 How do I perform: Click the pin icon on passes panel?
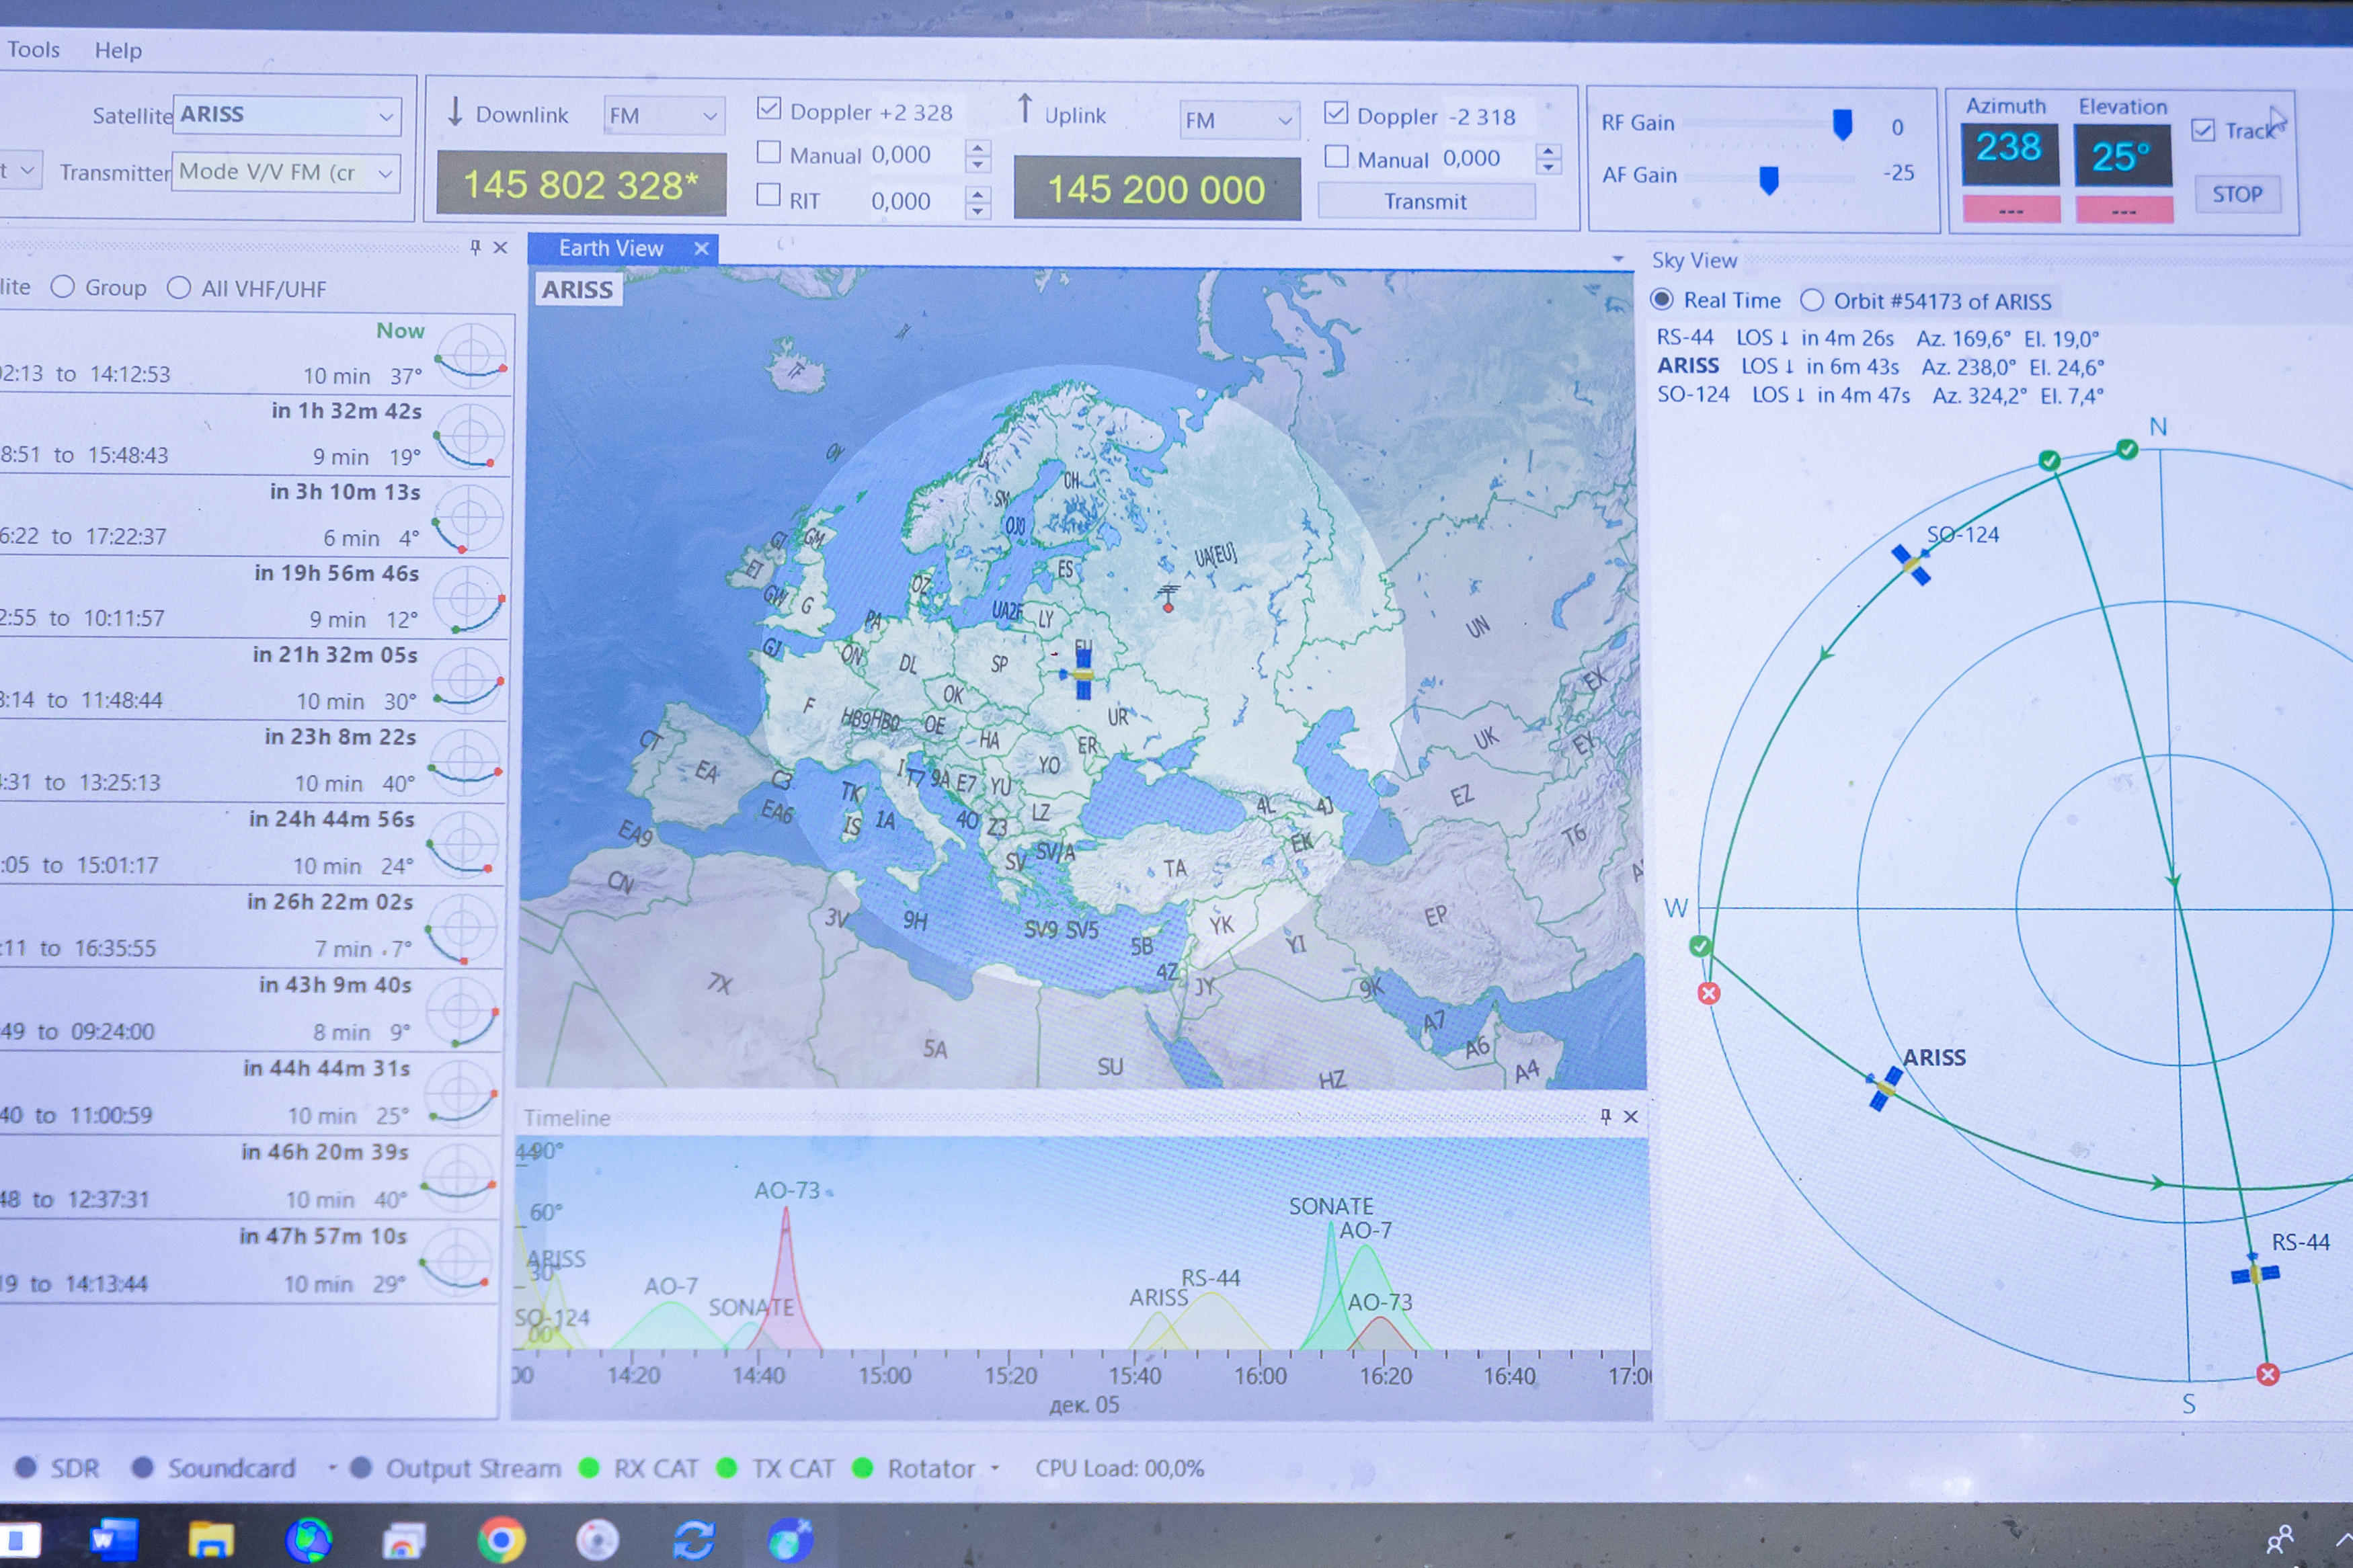[x=475, y=247]
